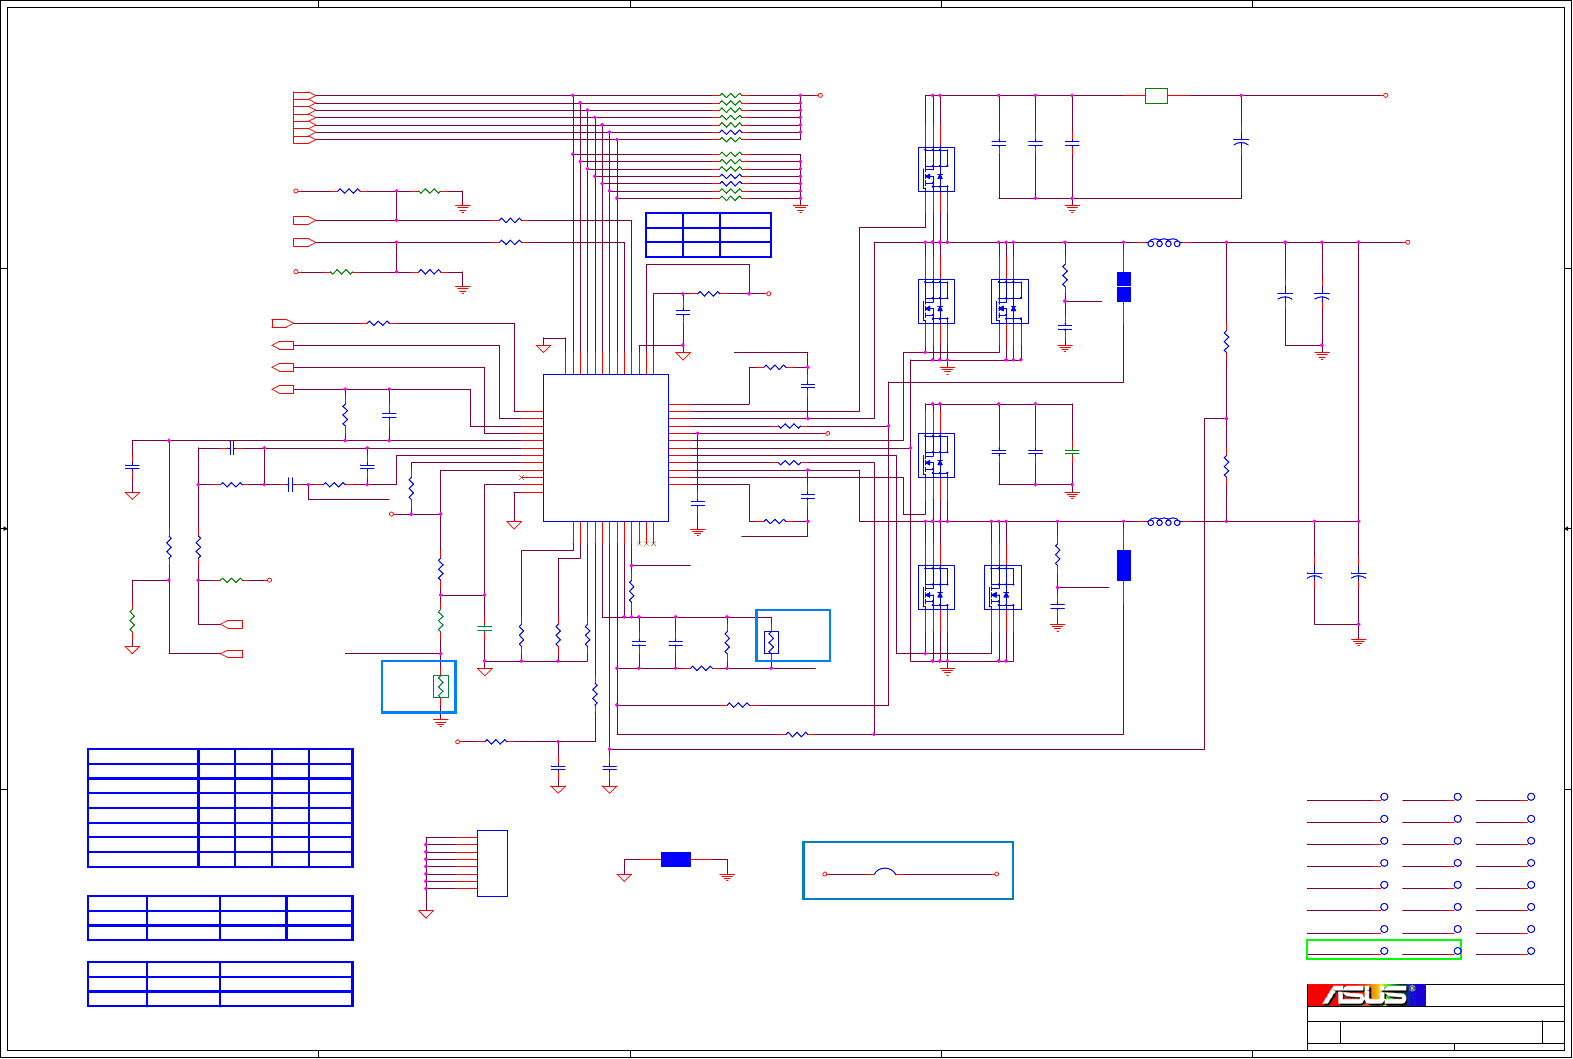This screenshot has height=1059, width=1573.
Task: Click thermistor symbol in center-right light-blue box
Action: click(770, 643)
